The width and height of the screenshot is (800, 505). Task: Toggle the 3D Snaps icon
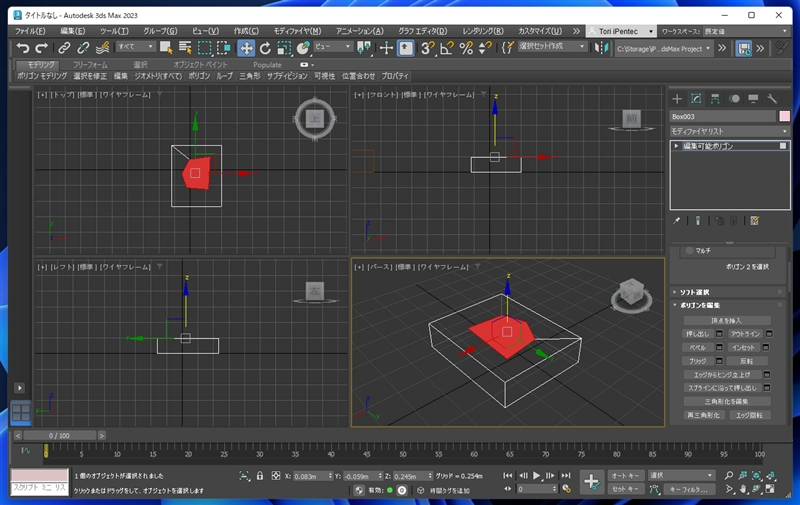428,48
